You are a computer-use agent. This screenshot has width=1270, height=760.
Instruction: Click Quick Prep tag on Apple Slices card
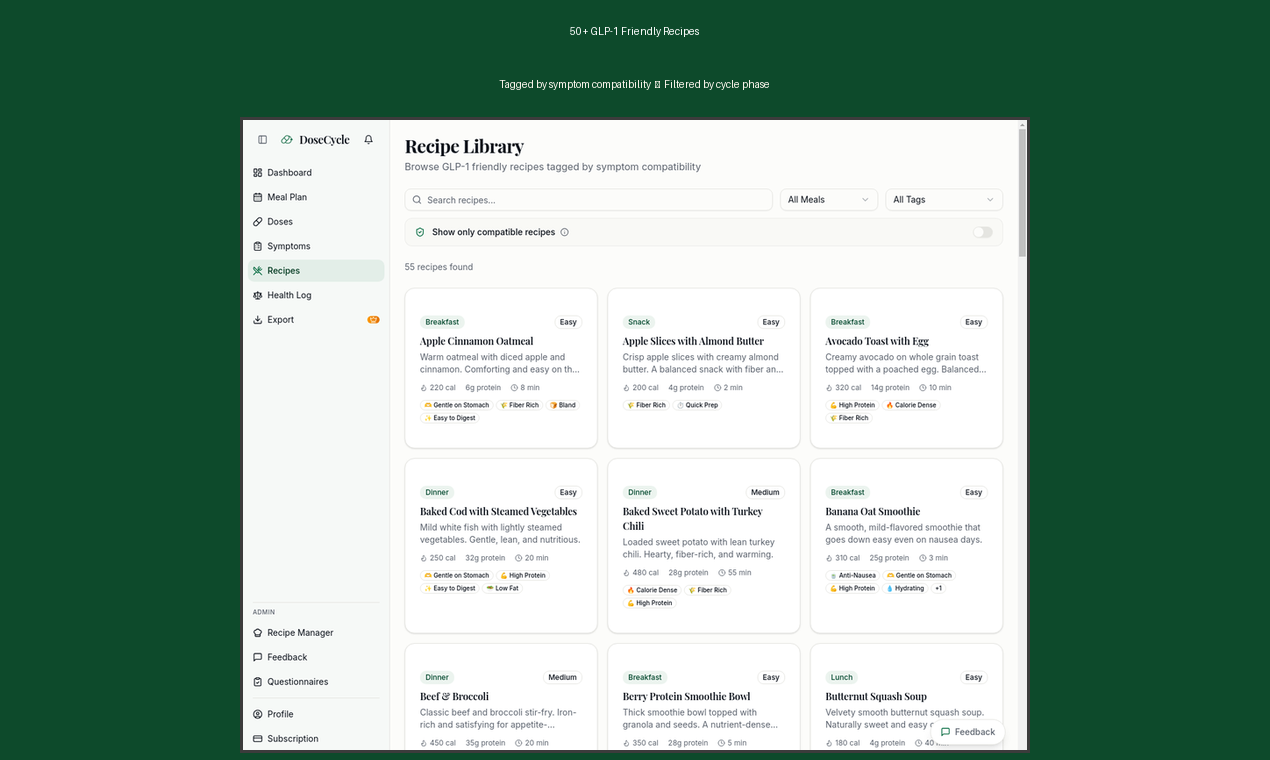pyautogui.click(x=698, y=406)
